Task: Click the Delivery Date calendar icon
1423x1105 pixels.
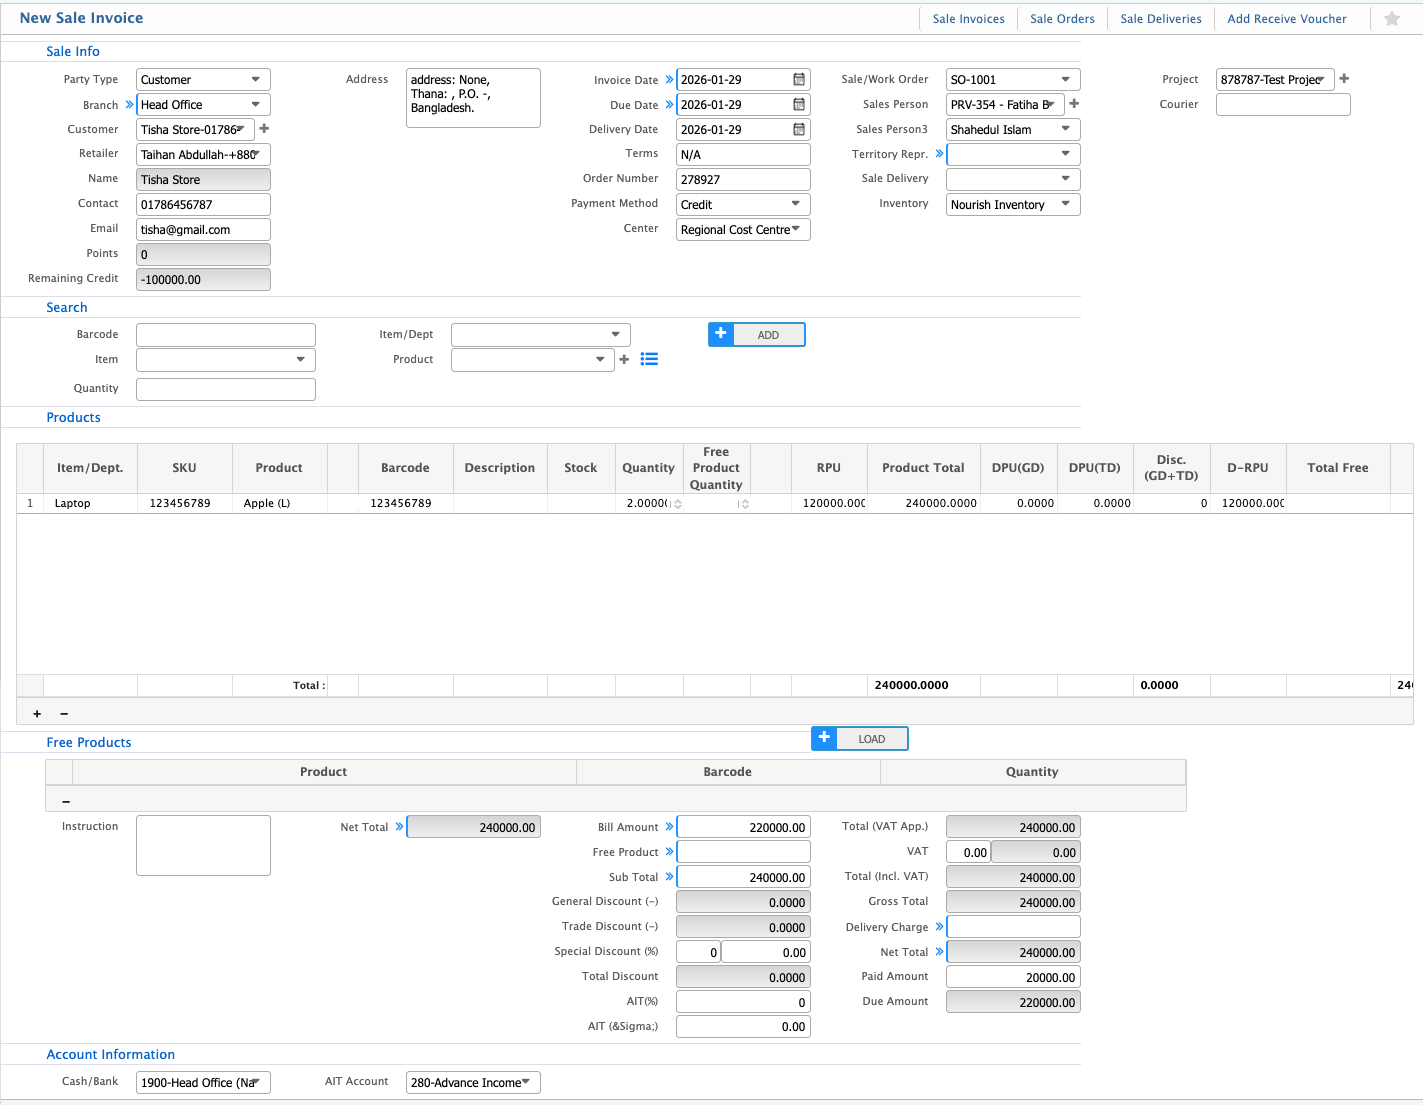Action: pos(799,129)
